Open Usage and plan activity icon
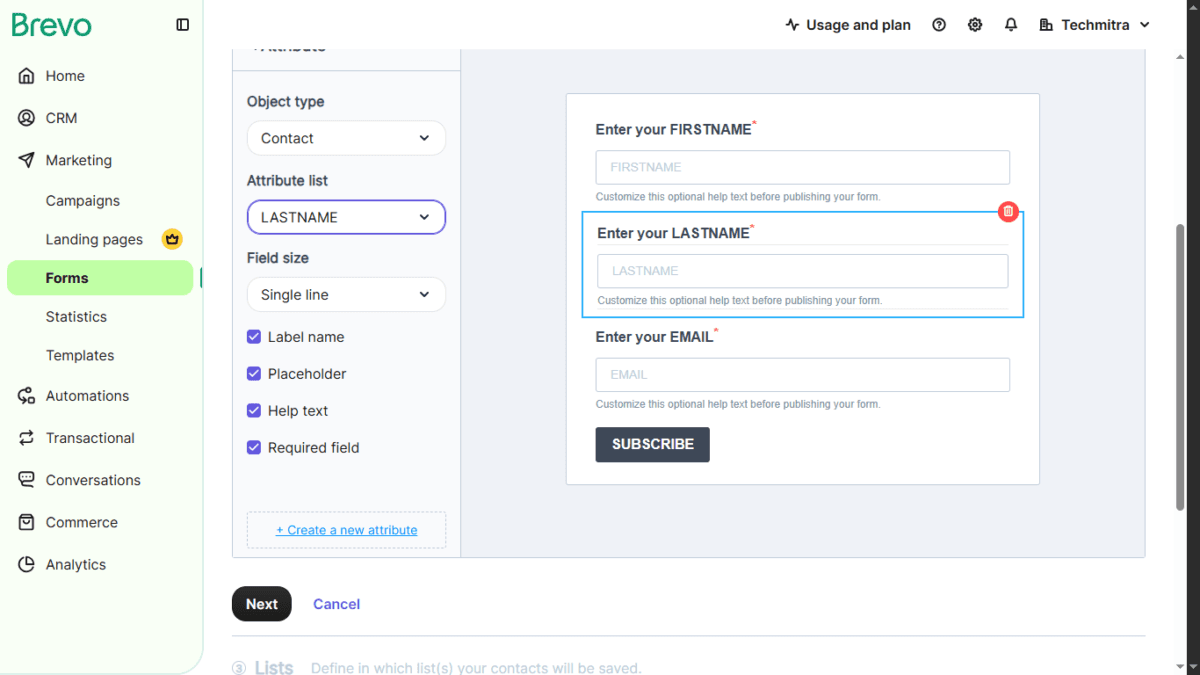 point(792,25)
